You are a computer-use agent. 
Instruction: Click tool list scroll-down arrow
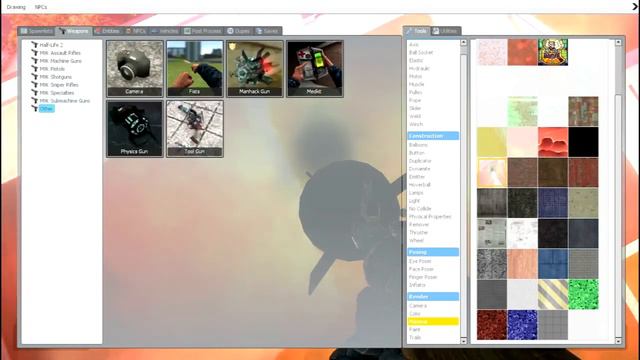tap(464, 340)
